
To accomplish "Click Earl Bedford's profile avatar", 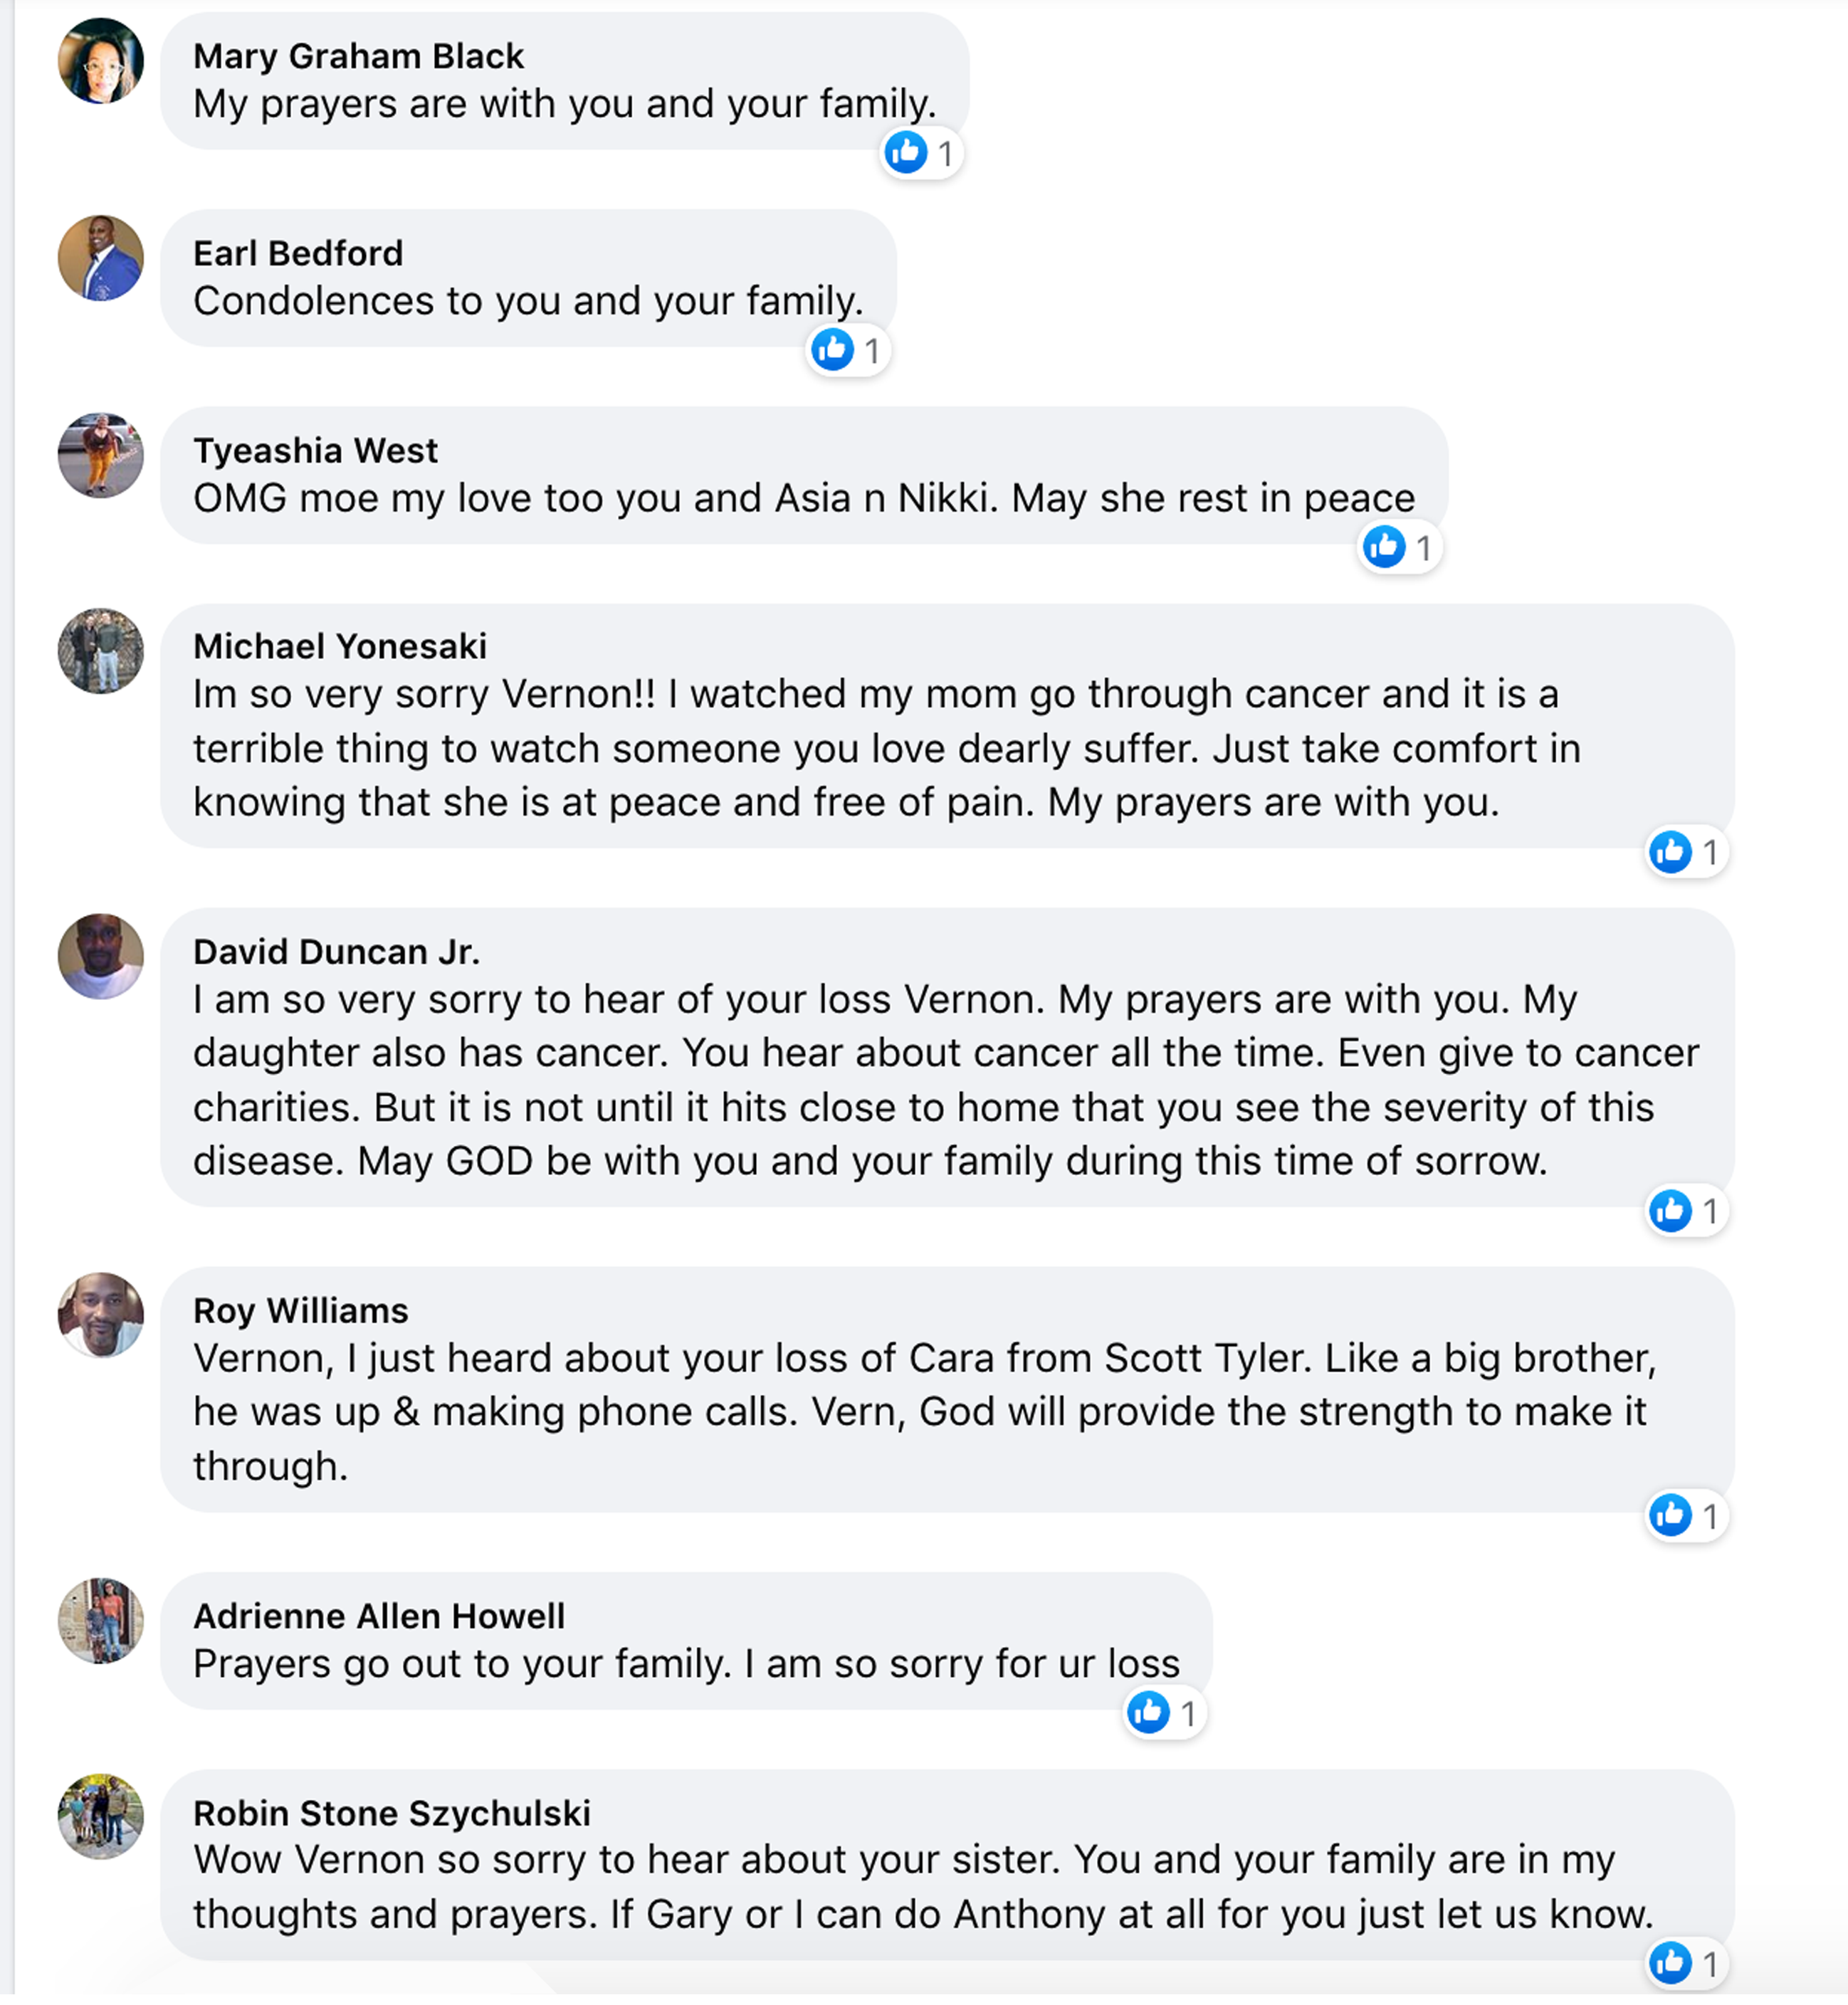I will [101, 258].
